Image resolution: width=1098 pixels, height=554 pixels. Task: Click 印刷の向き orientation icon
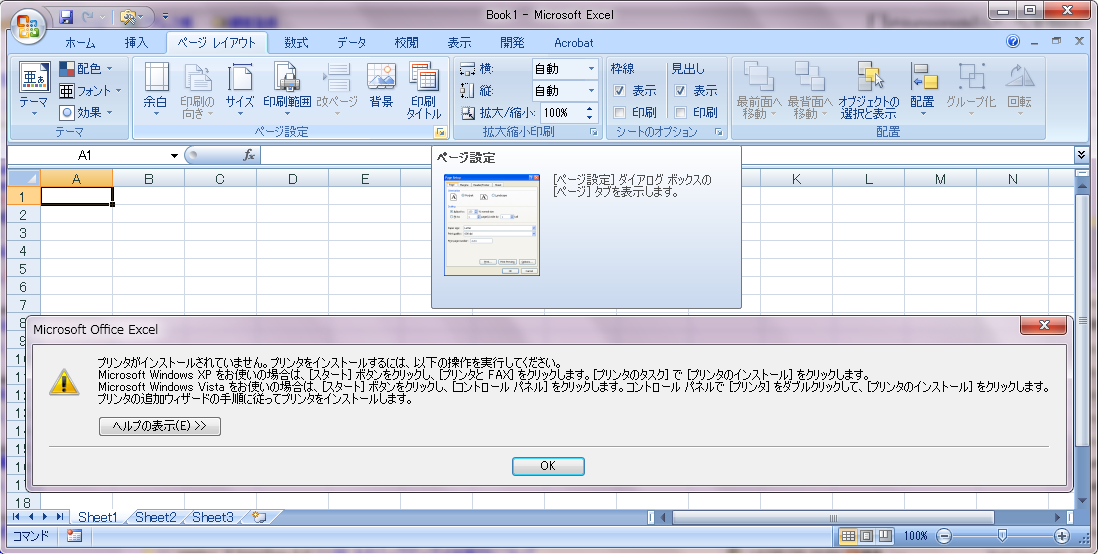click(197, 90)
